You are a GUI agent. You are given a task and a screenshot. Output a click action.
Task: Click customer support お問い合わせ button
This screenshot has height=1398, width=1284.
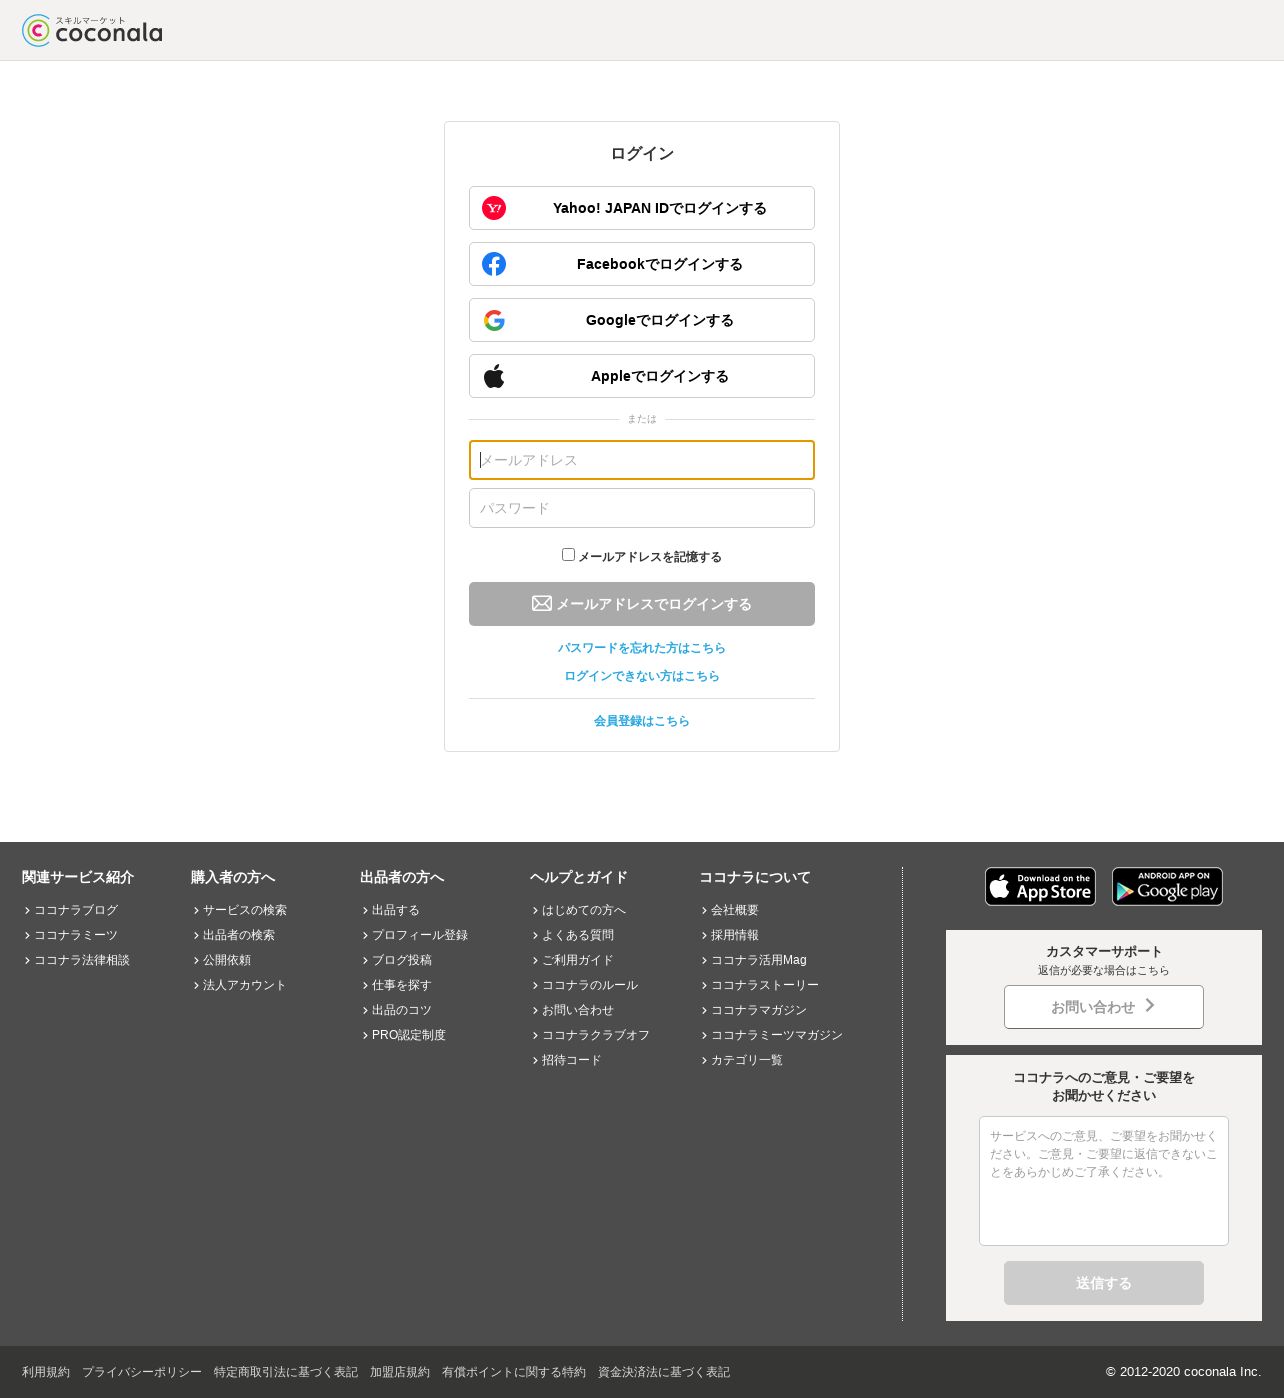click(1104, 1007)
